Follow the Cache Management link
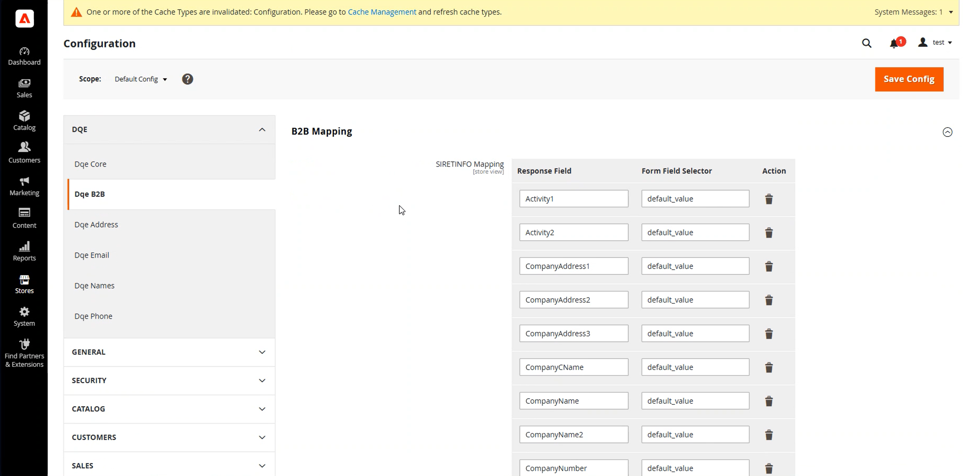The image size is (963, 476). [x=382, y=12]
